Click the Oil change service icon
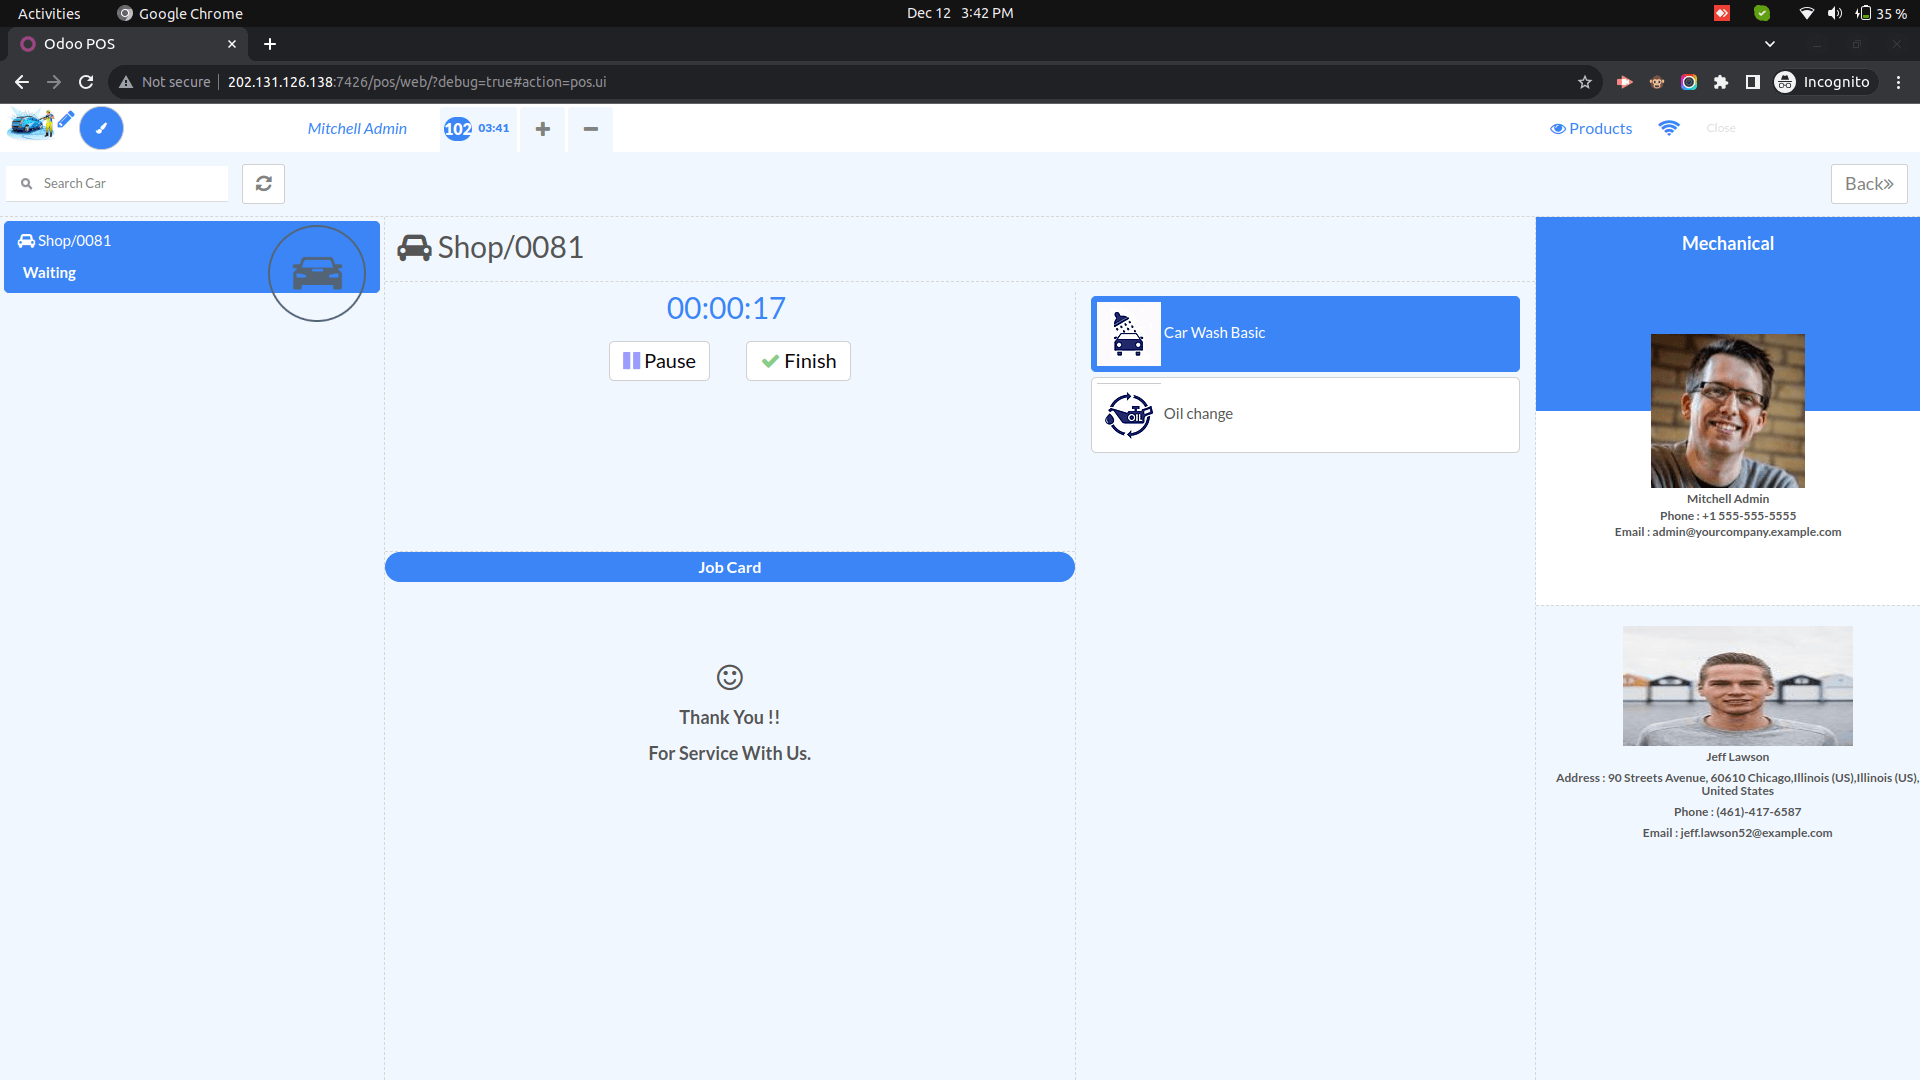Screen dimensions: 1920x1080 click(1128, 414)
